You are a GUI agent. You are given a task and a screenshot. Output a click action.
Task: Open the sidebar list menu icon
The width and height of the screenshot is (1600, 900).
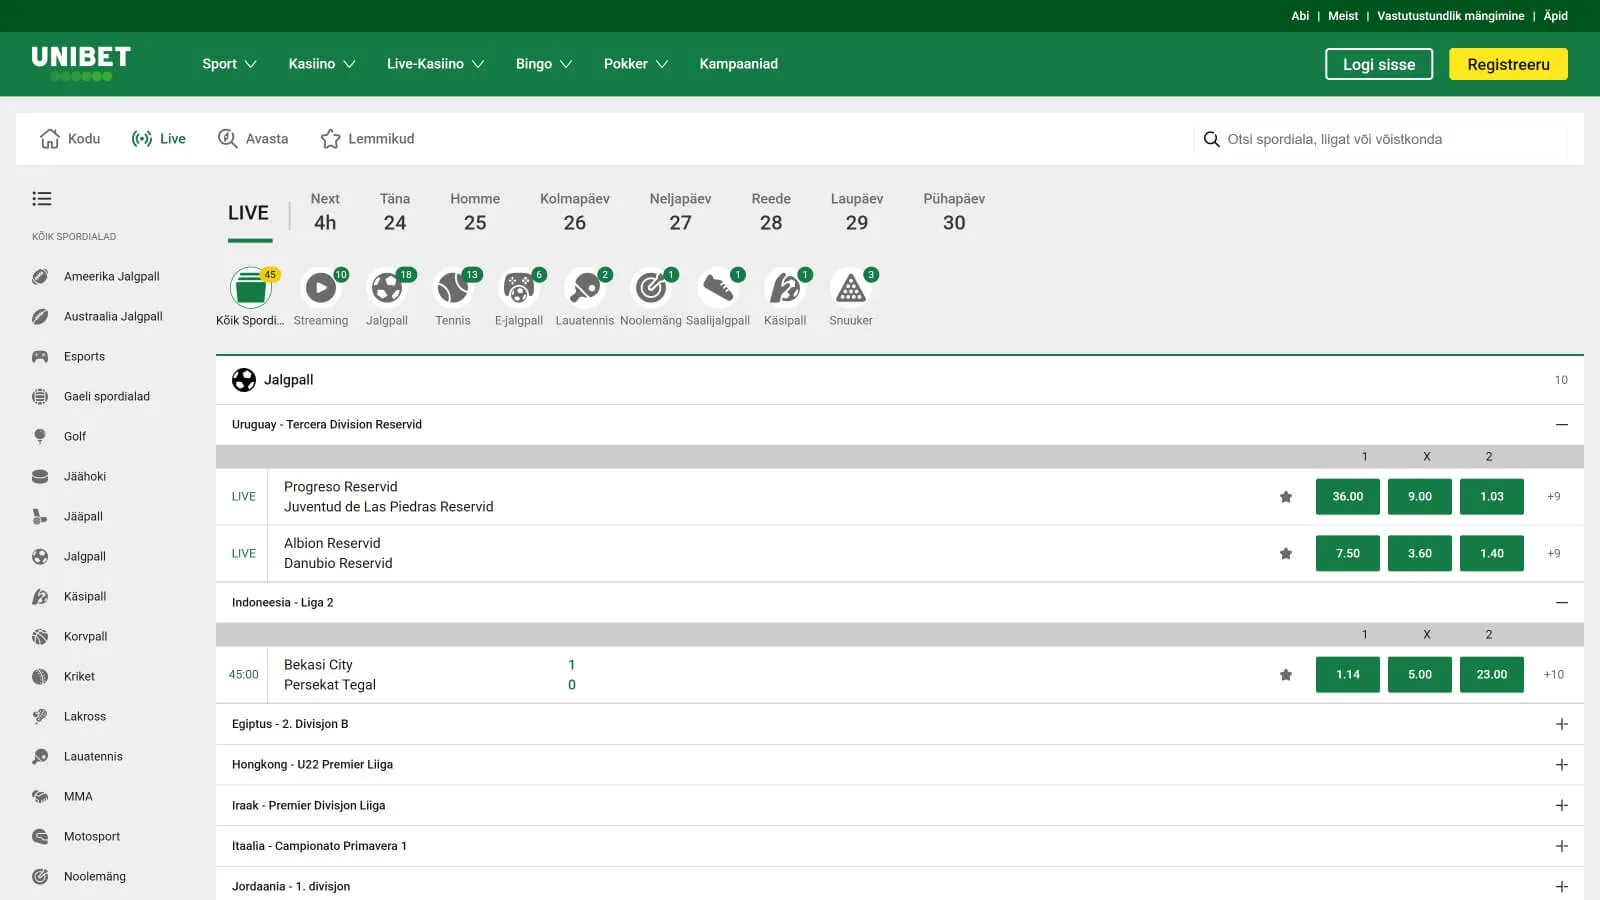42,199
